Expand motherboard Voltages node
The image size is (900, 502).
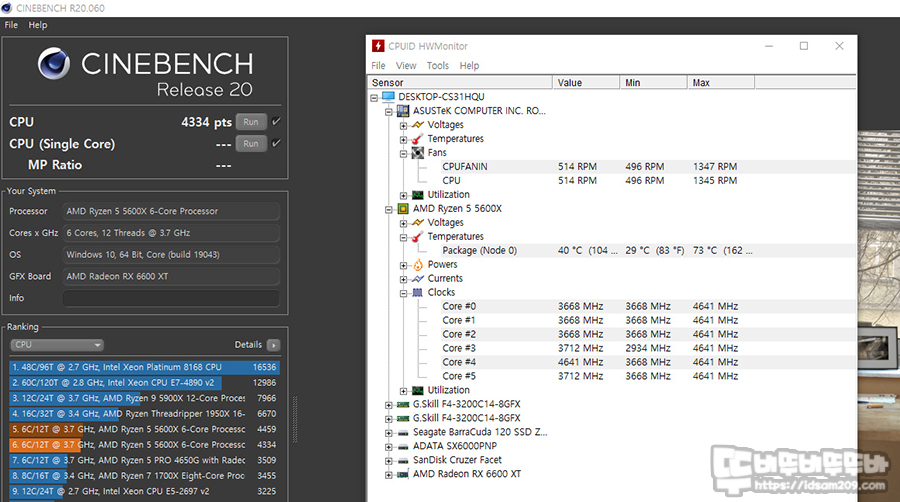[404, 126]
